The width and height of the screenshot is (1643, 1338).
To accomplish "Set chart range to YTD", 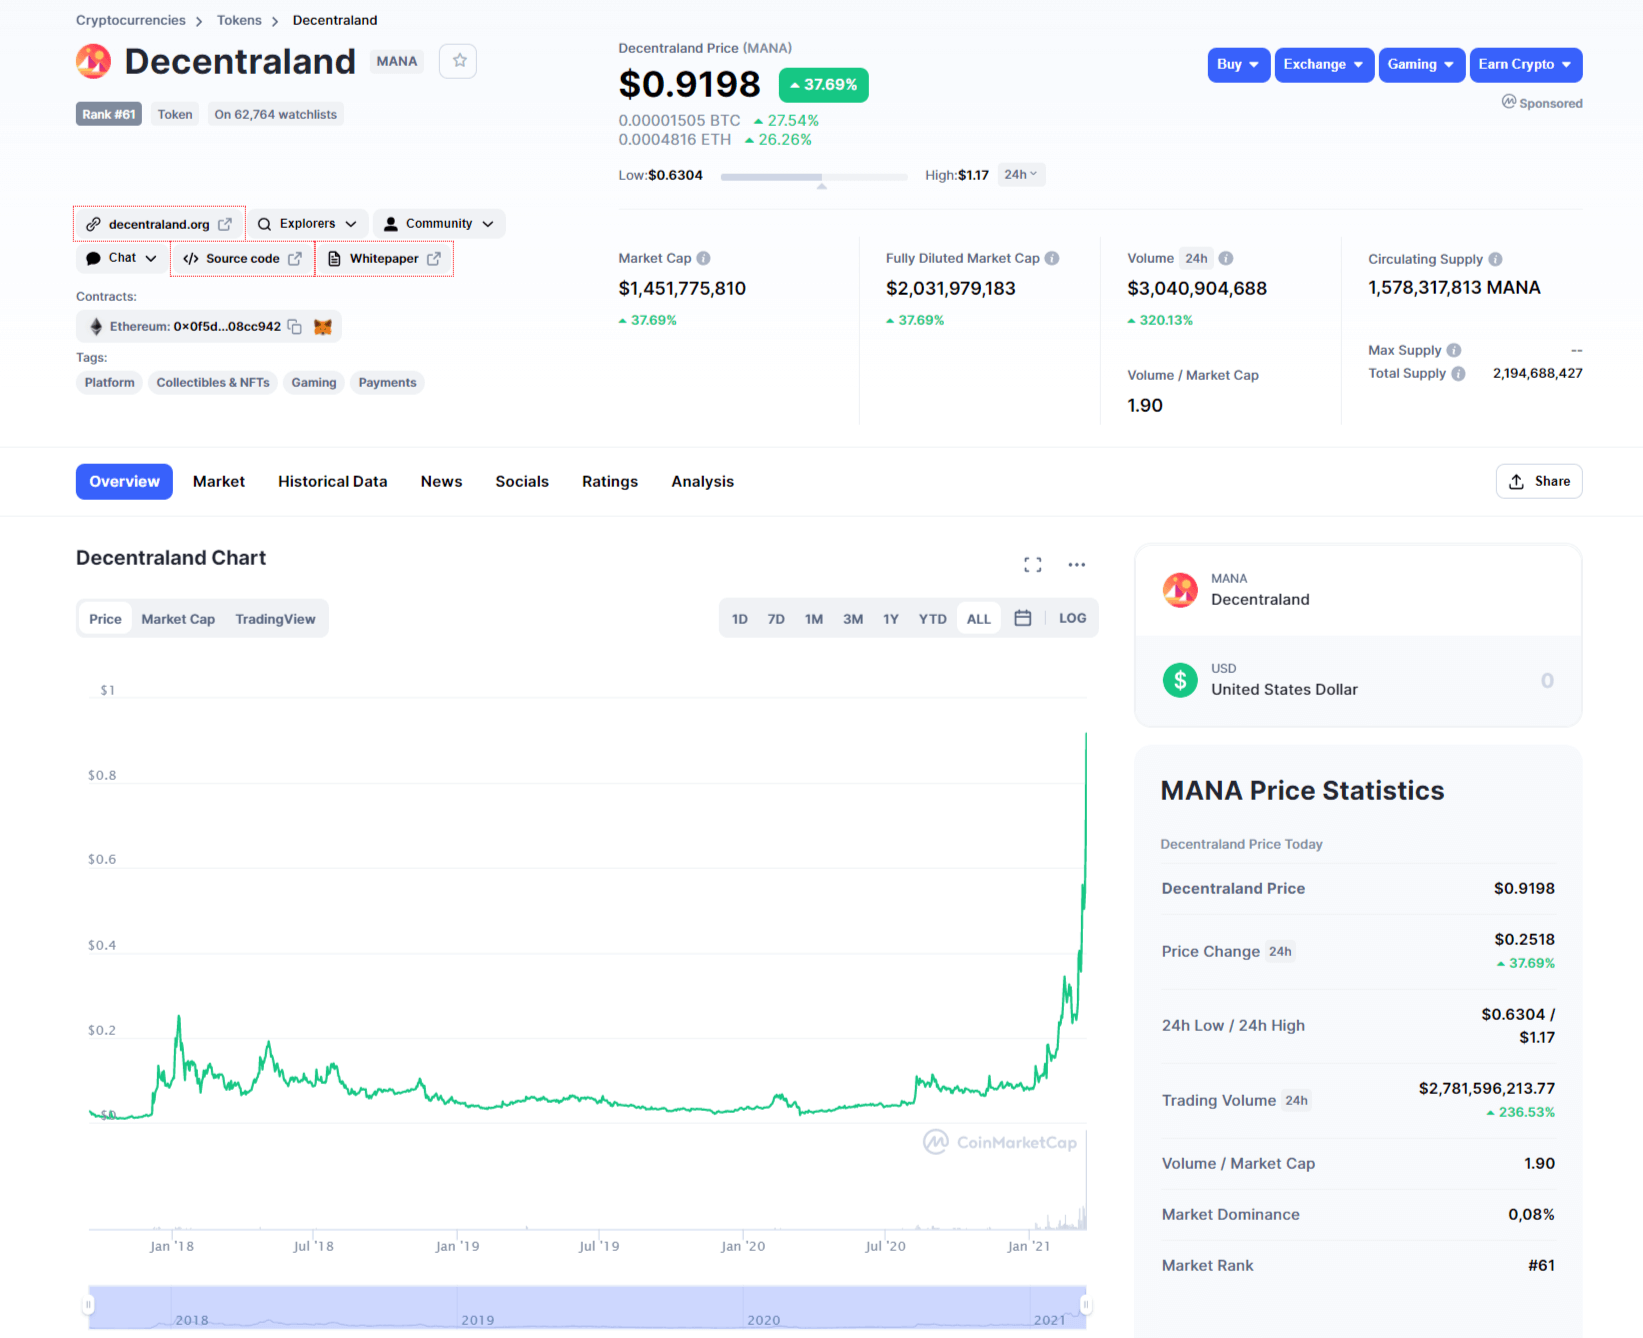I will (933, 619).
